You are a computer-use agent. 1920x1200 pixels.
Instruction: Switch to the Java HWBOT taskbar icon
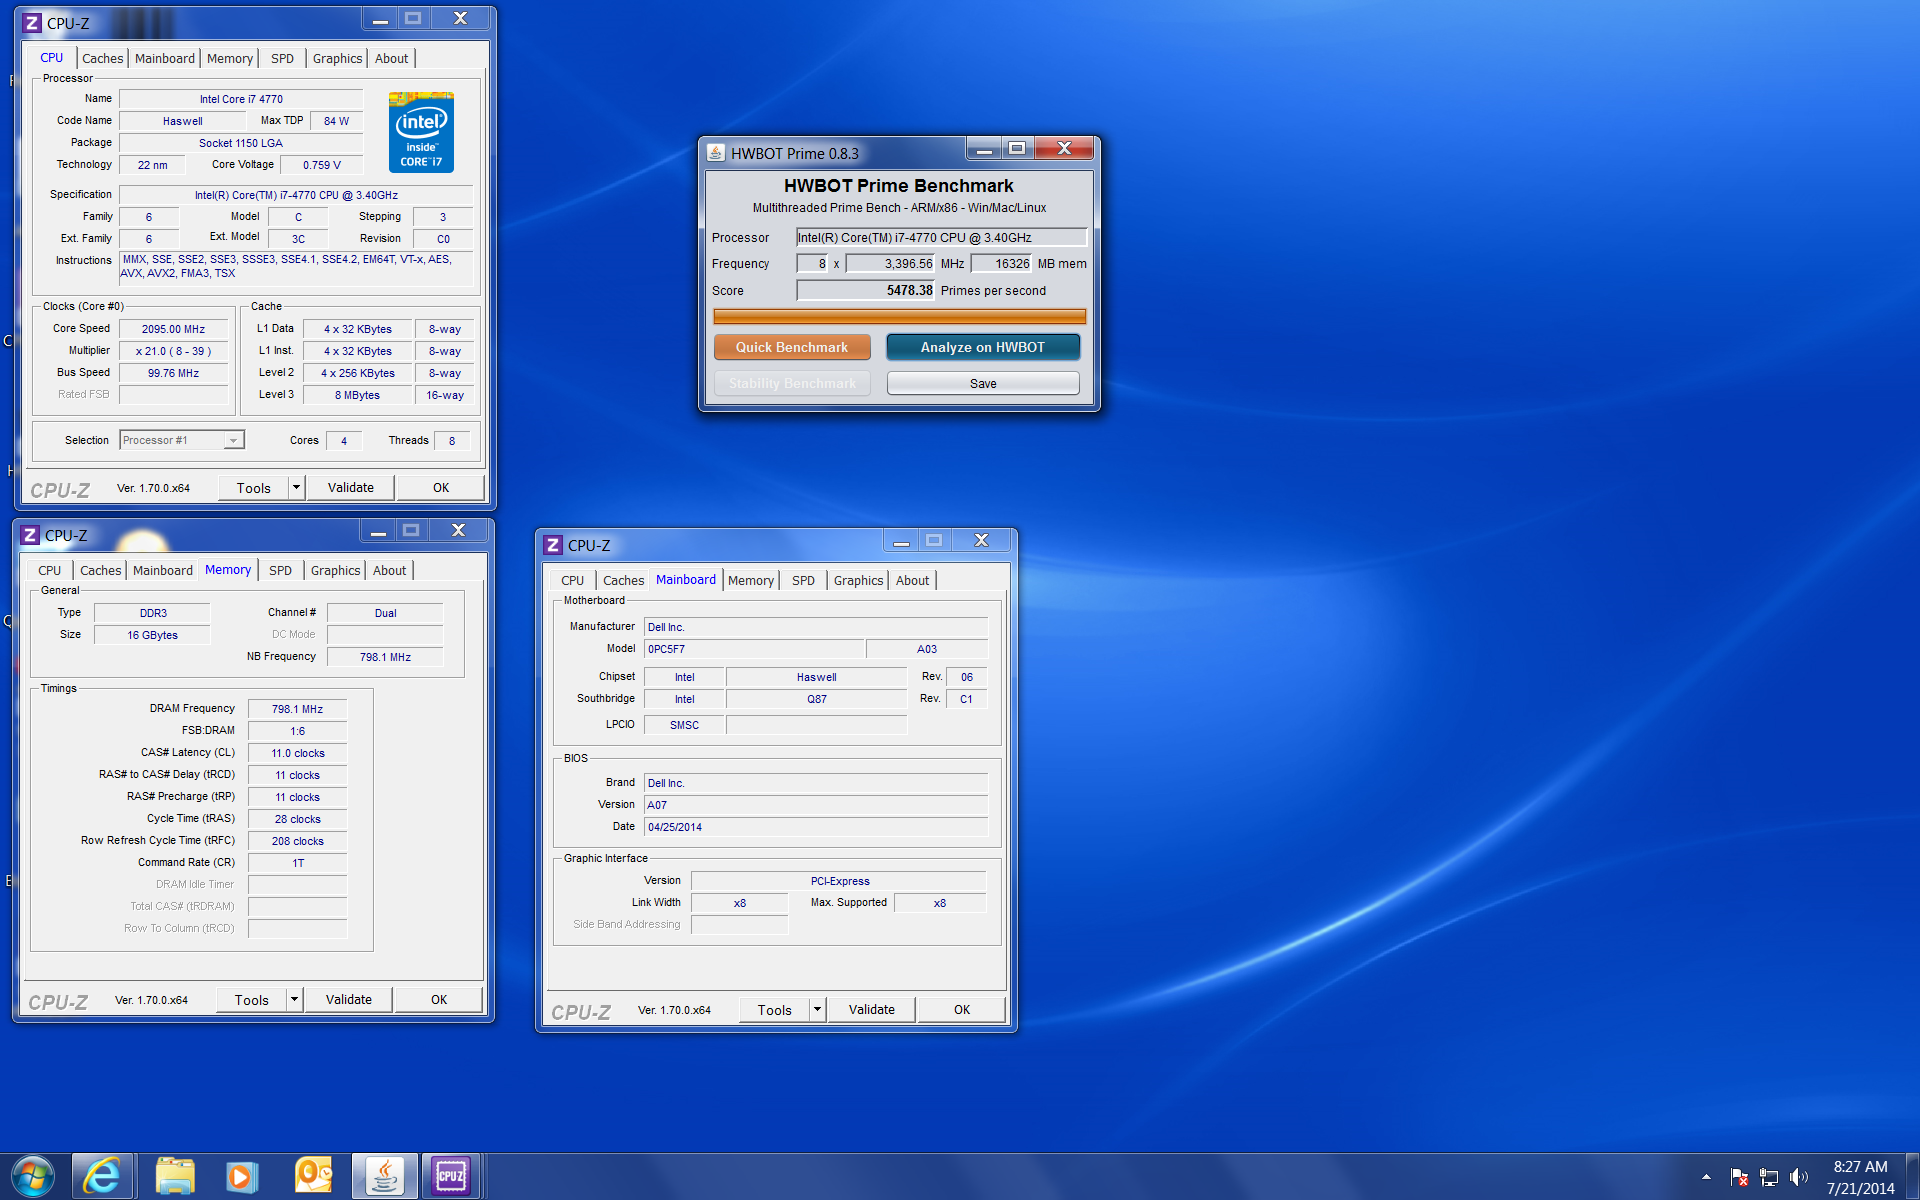384,1176
